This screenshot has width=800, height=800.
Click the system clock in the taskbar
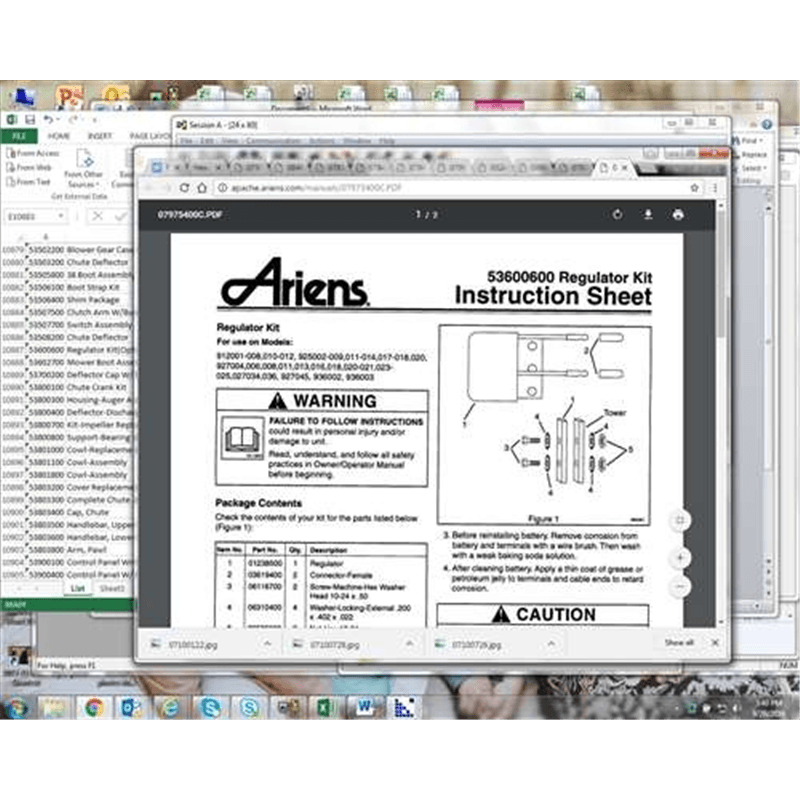tap(770, 707)
